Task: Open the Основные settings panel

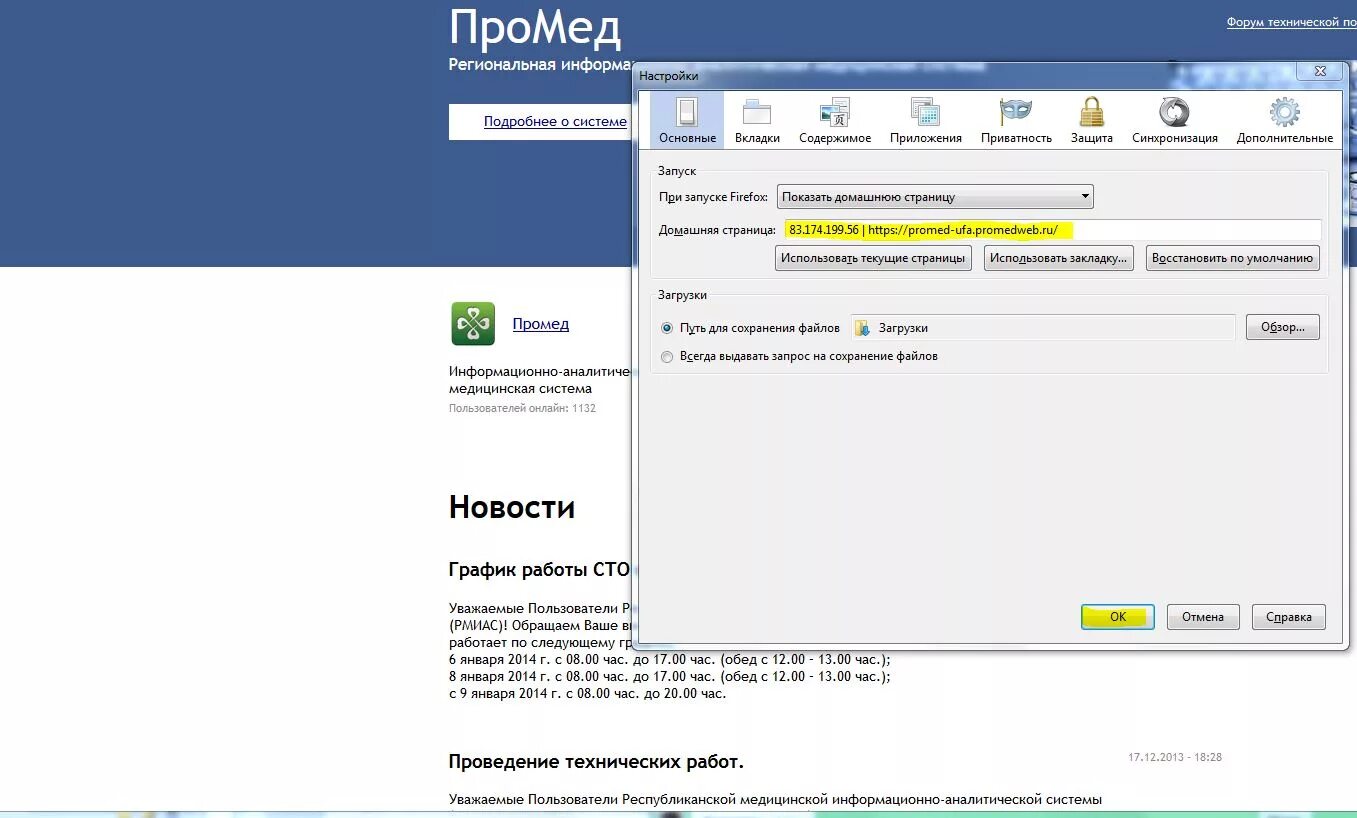Action: [687, 120]
